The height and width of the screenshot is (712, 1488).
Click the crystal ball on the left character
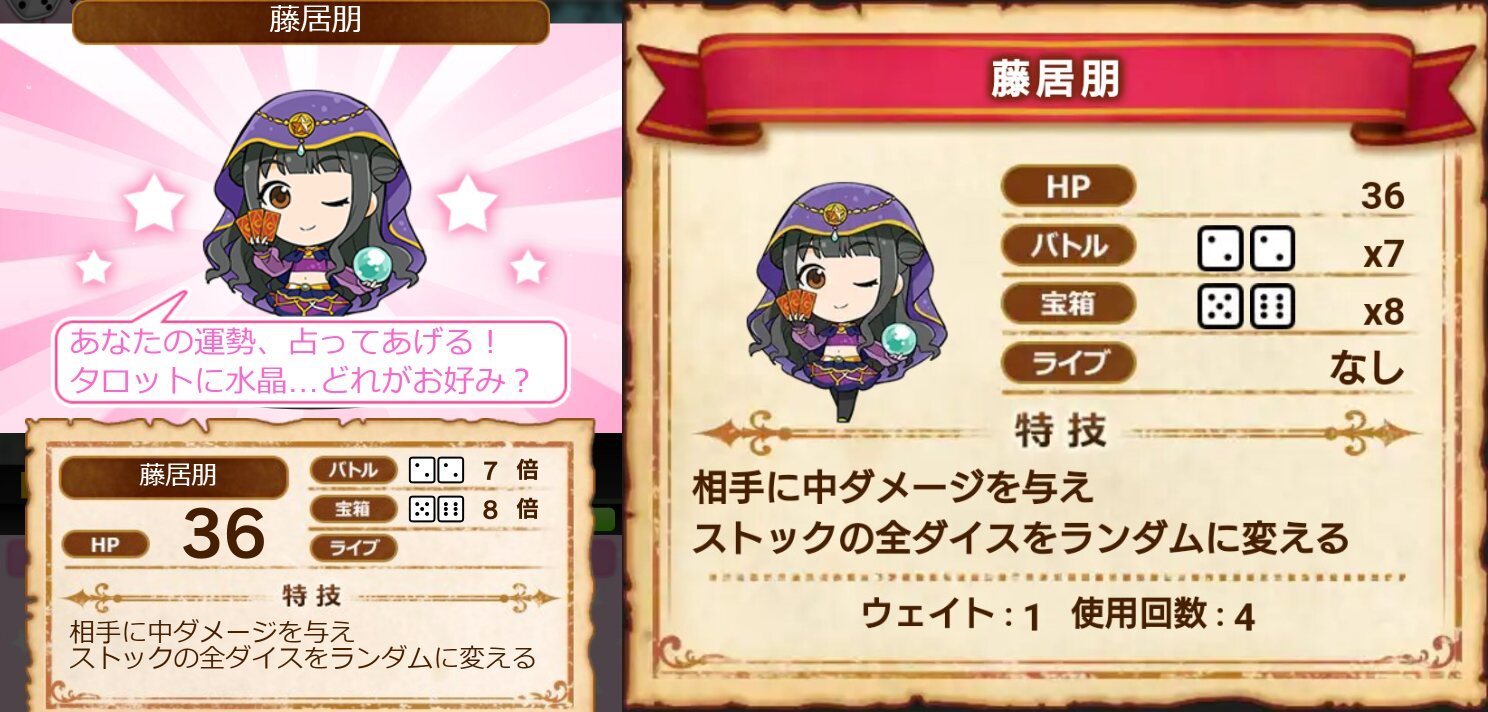click(376, 267)
